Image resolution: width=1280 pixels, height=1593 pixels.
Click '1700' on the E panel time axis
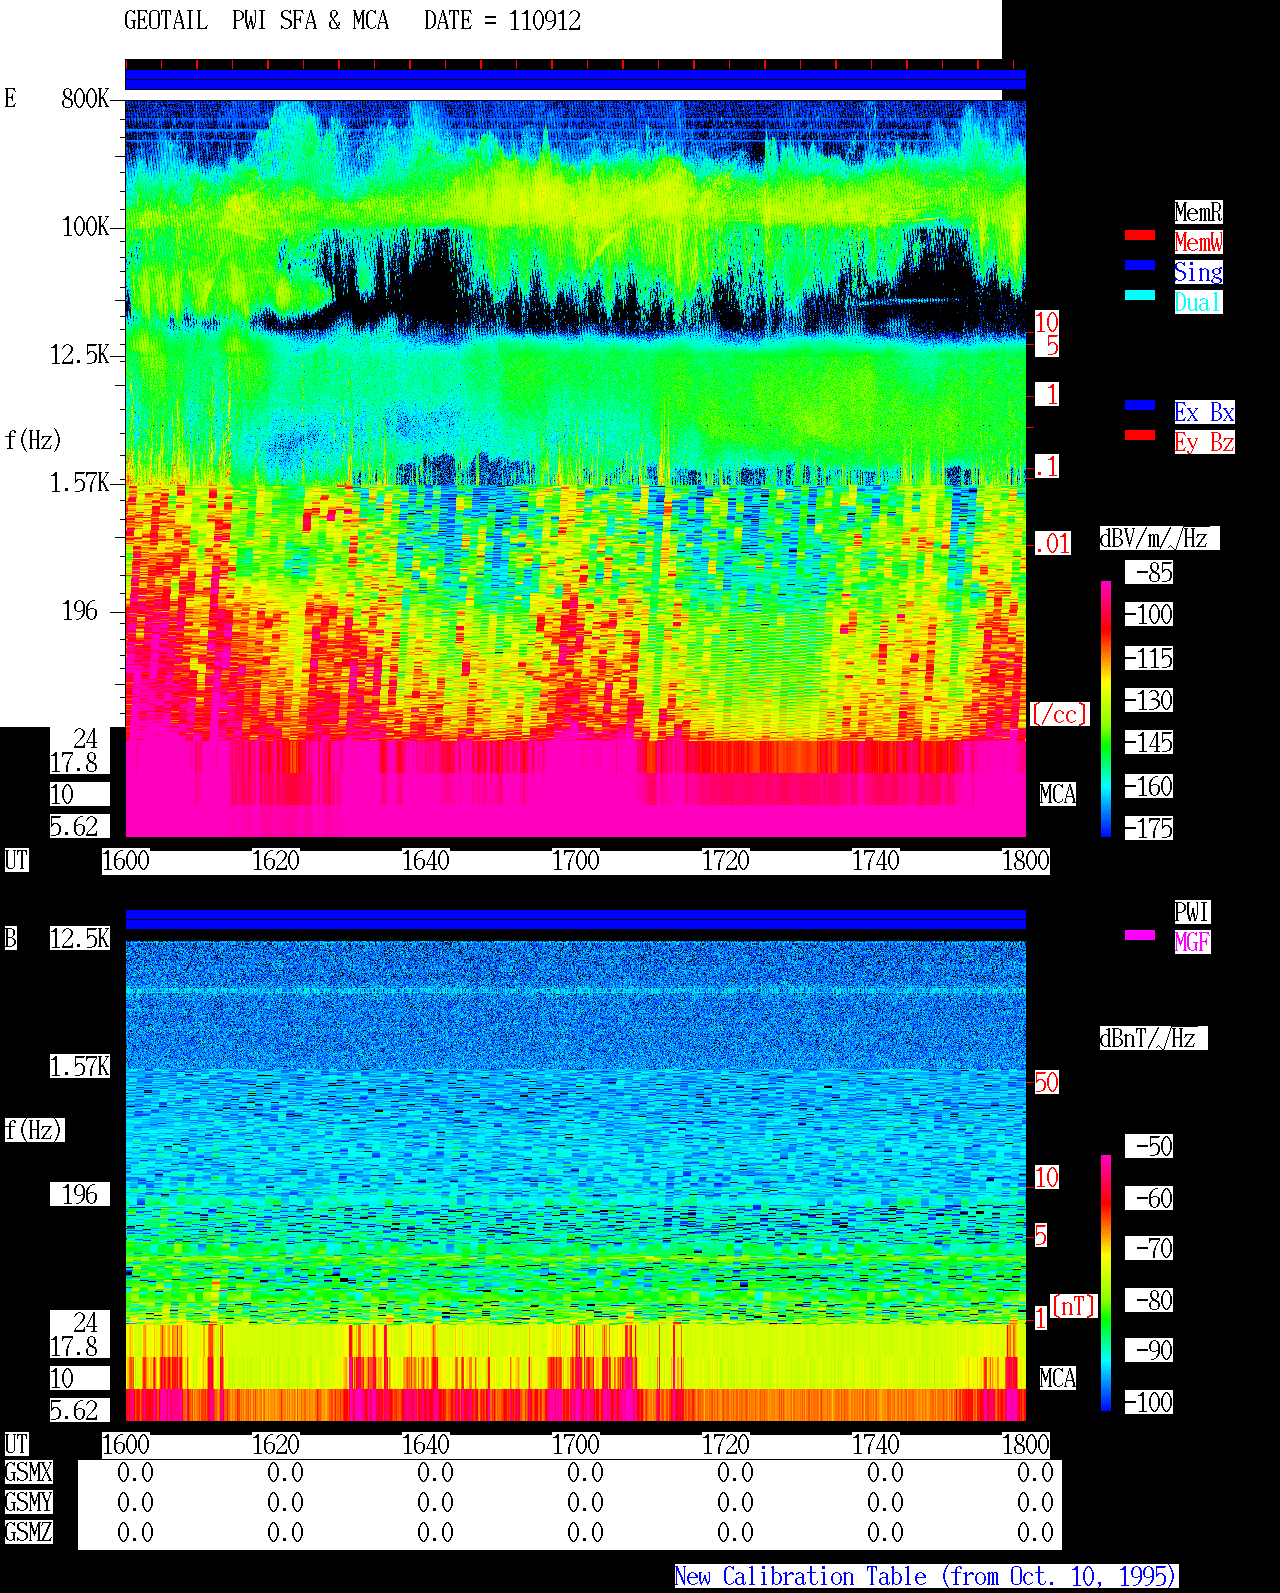click(575, 860)
